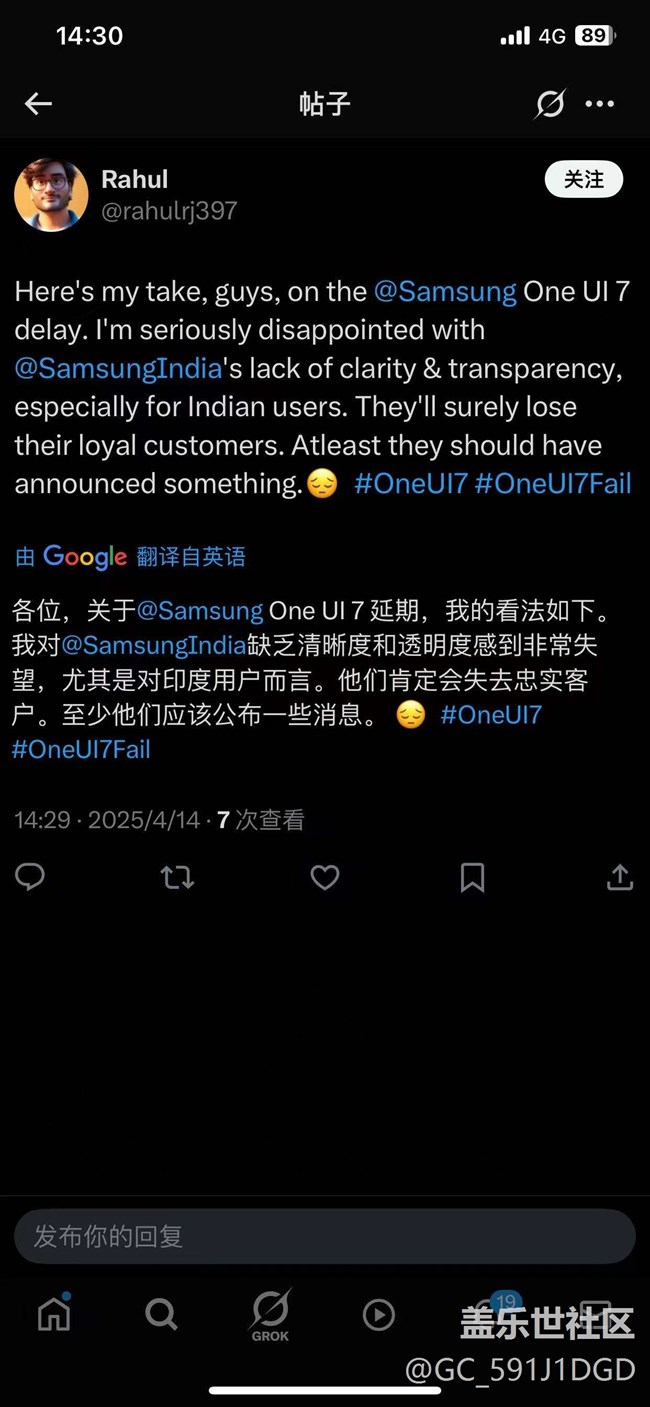The width and height of the screenshot is (650, 1407).
Task: Share the post via share icon
Action: (620, 877)
